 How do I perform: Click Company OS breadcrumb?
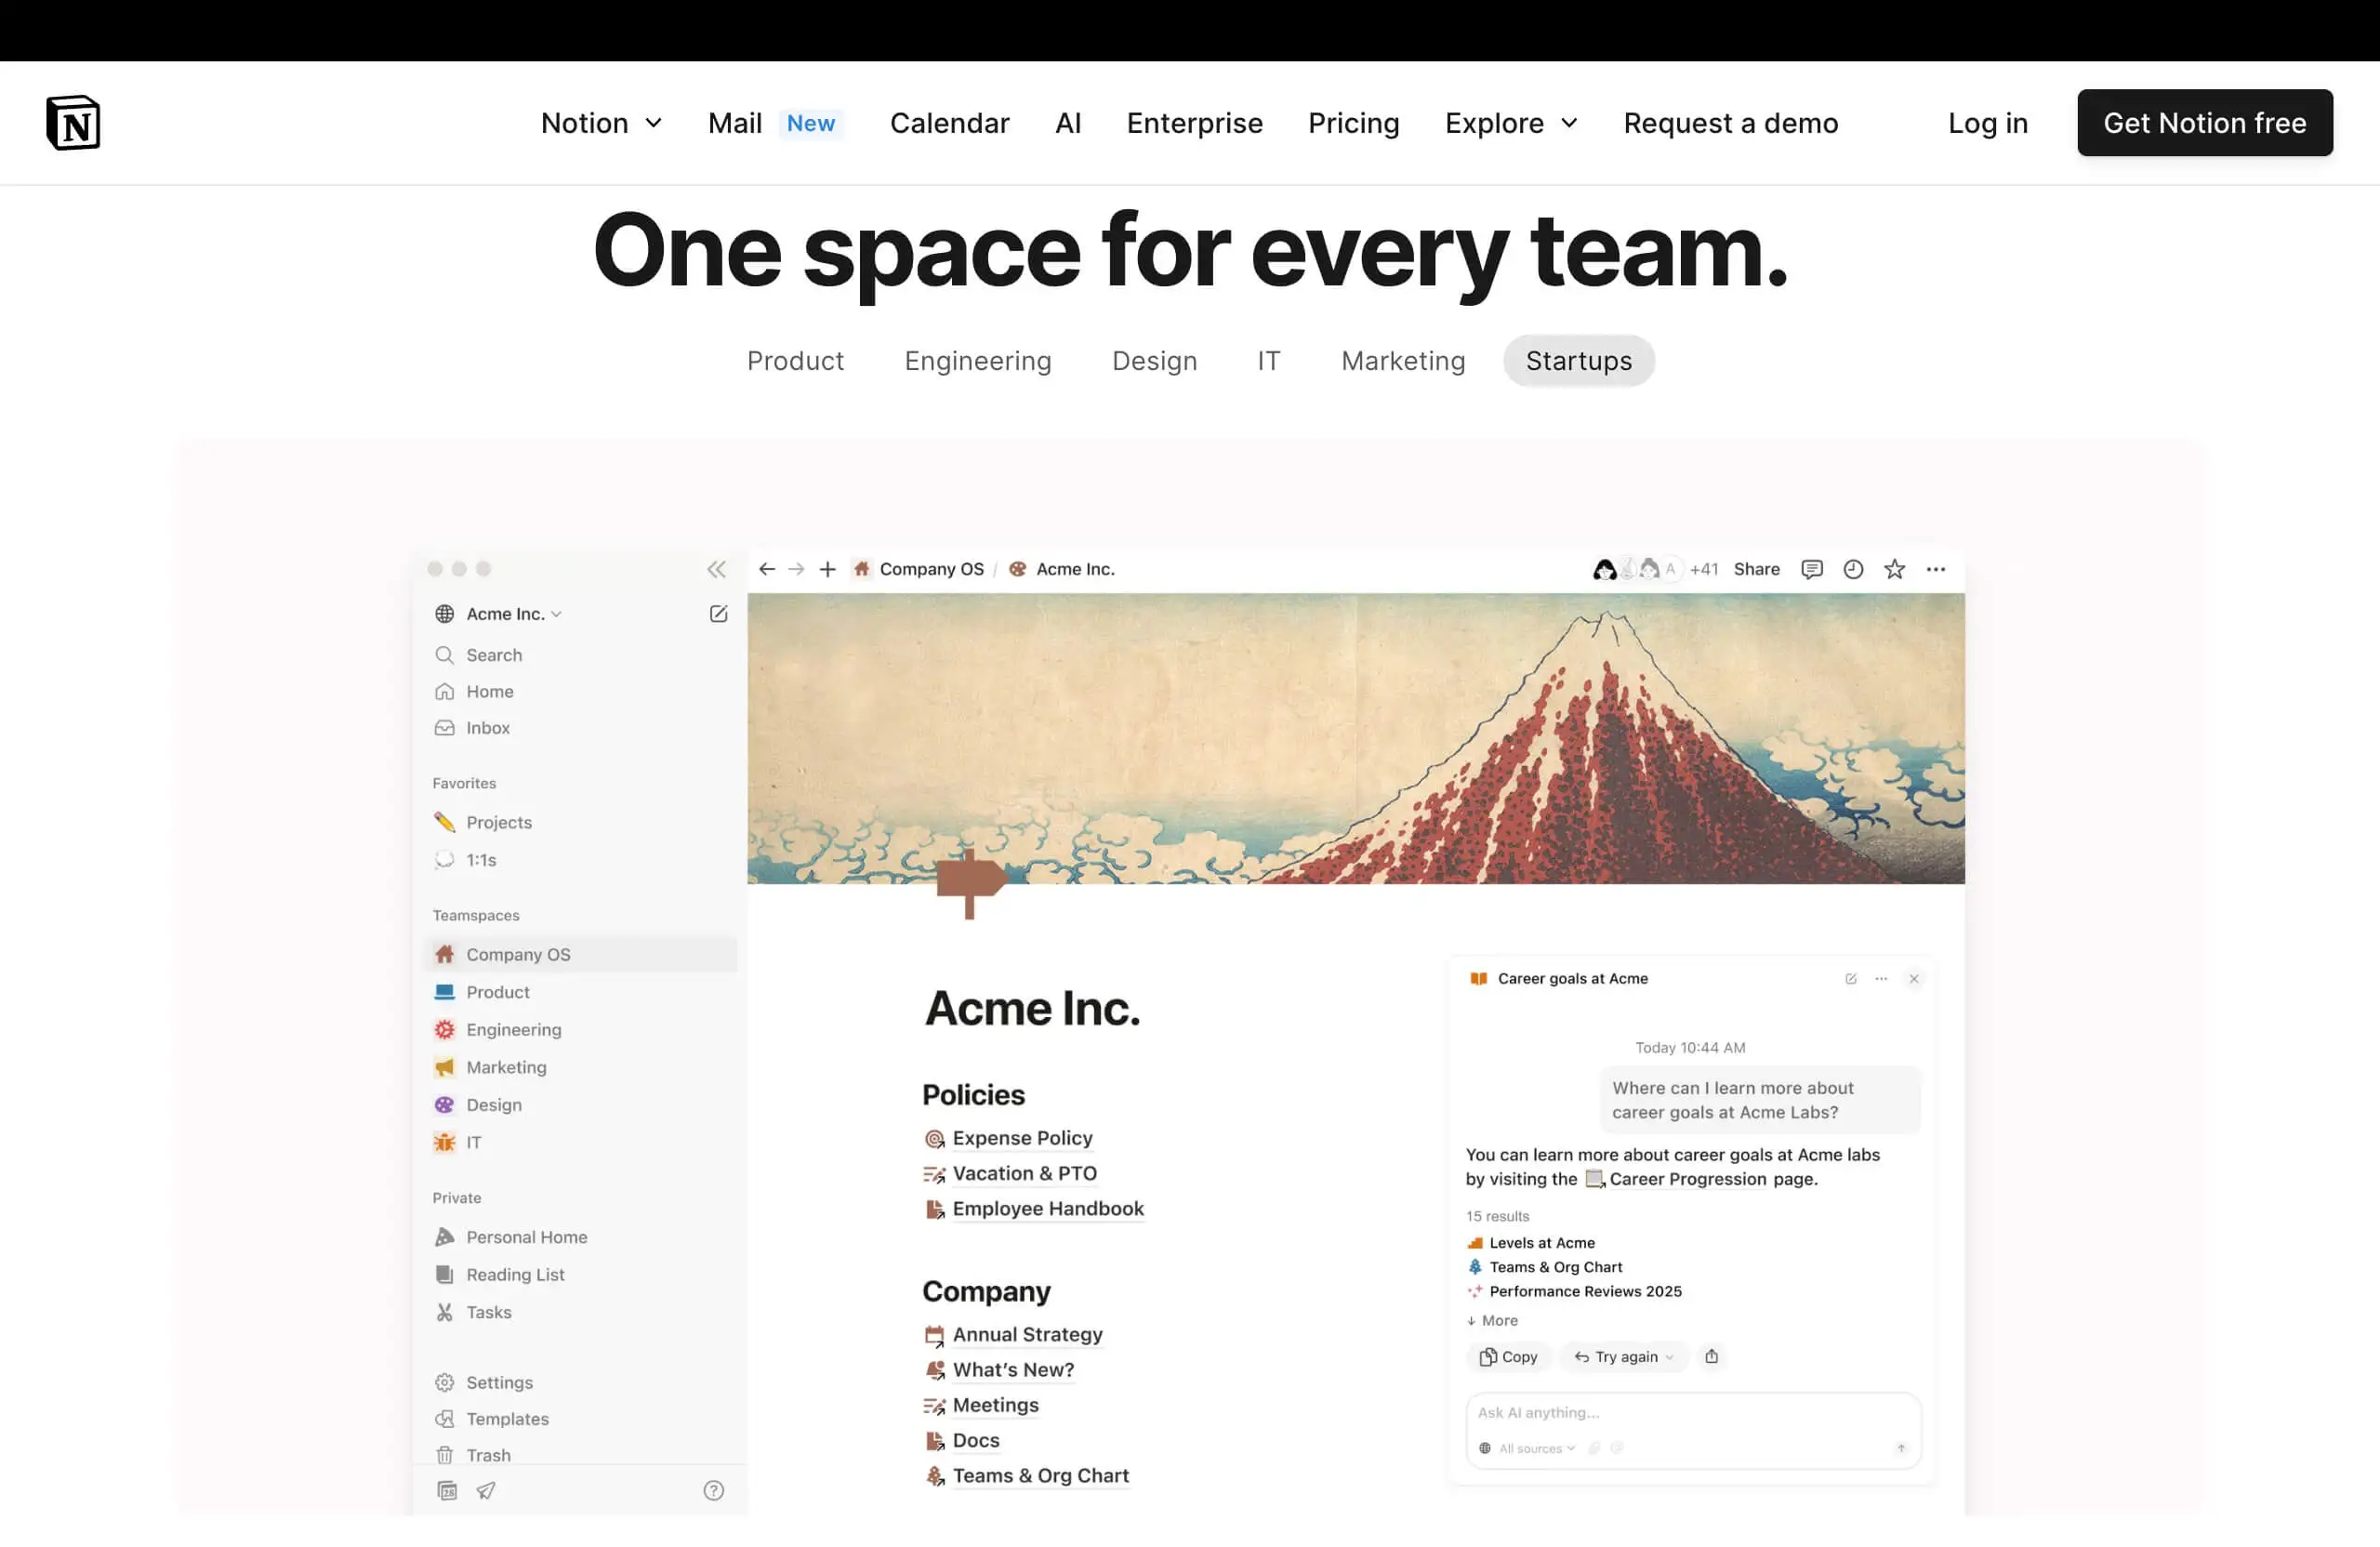918,569
